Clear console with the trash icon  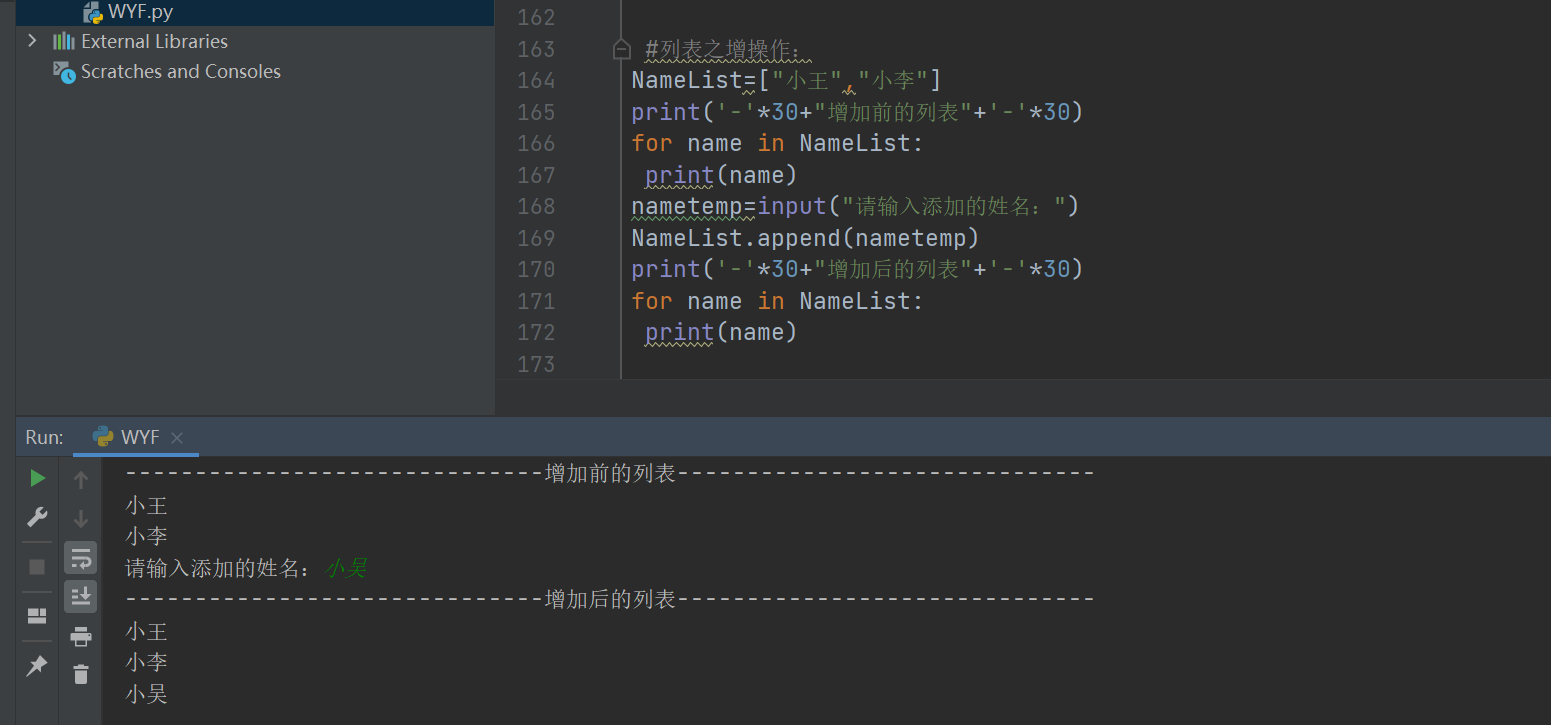[81, 674]
